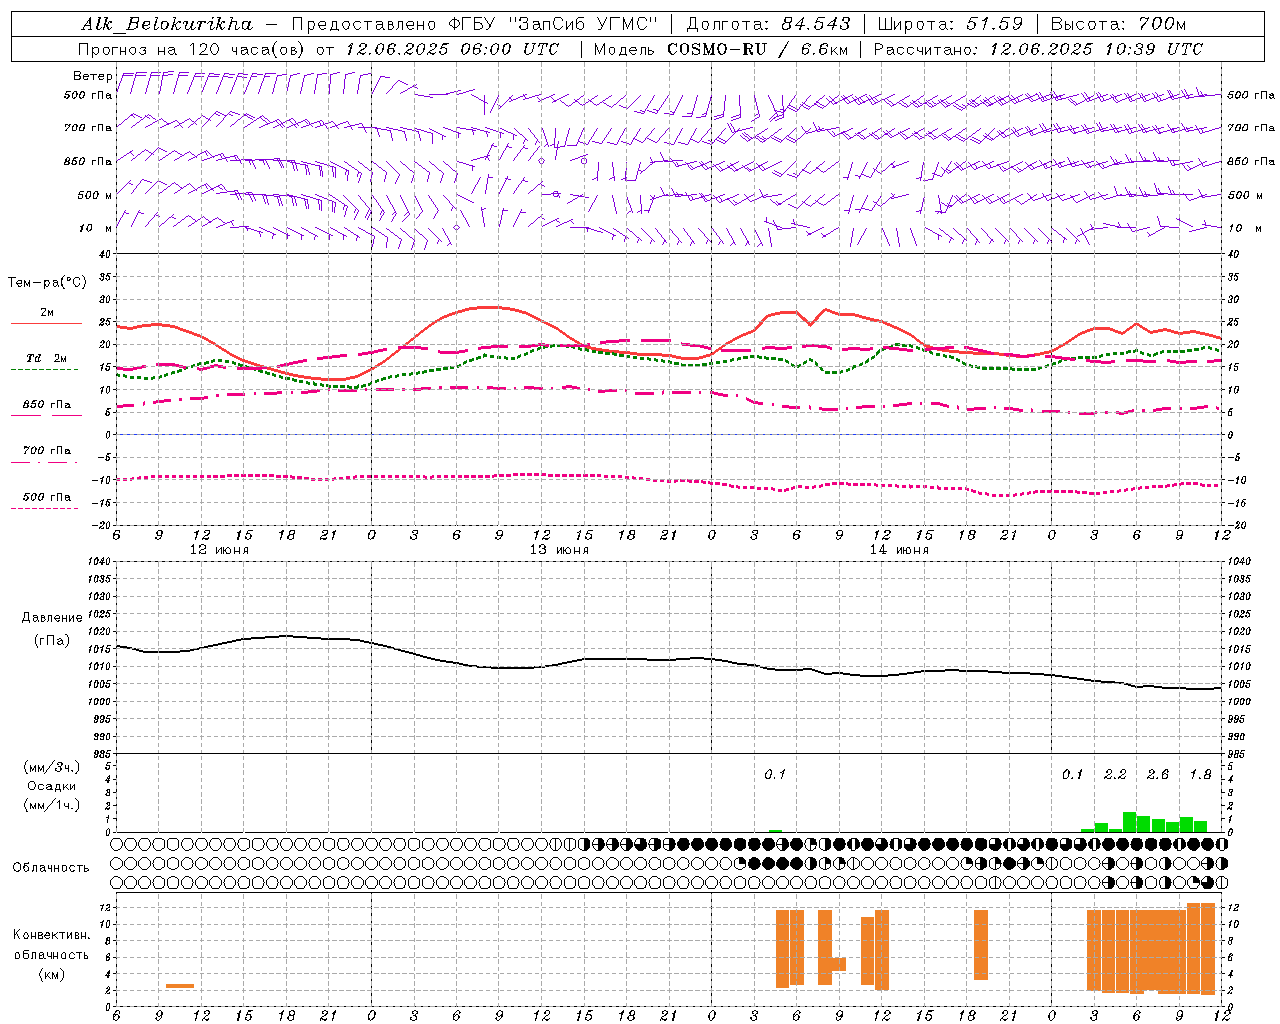This screenshot has width=1280, height=1024.
Task: Click the 12 июня date label
Action: pyautogui.click(x=219, y=550)
